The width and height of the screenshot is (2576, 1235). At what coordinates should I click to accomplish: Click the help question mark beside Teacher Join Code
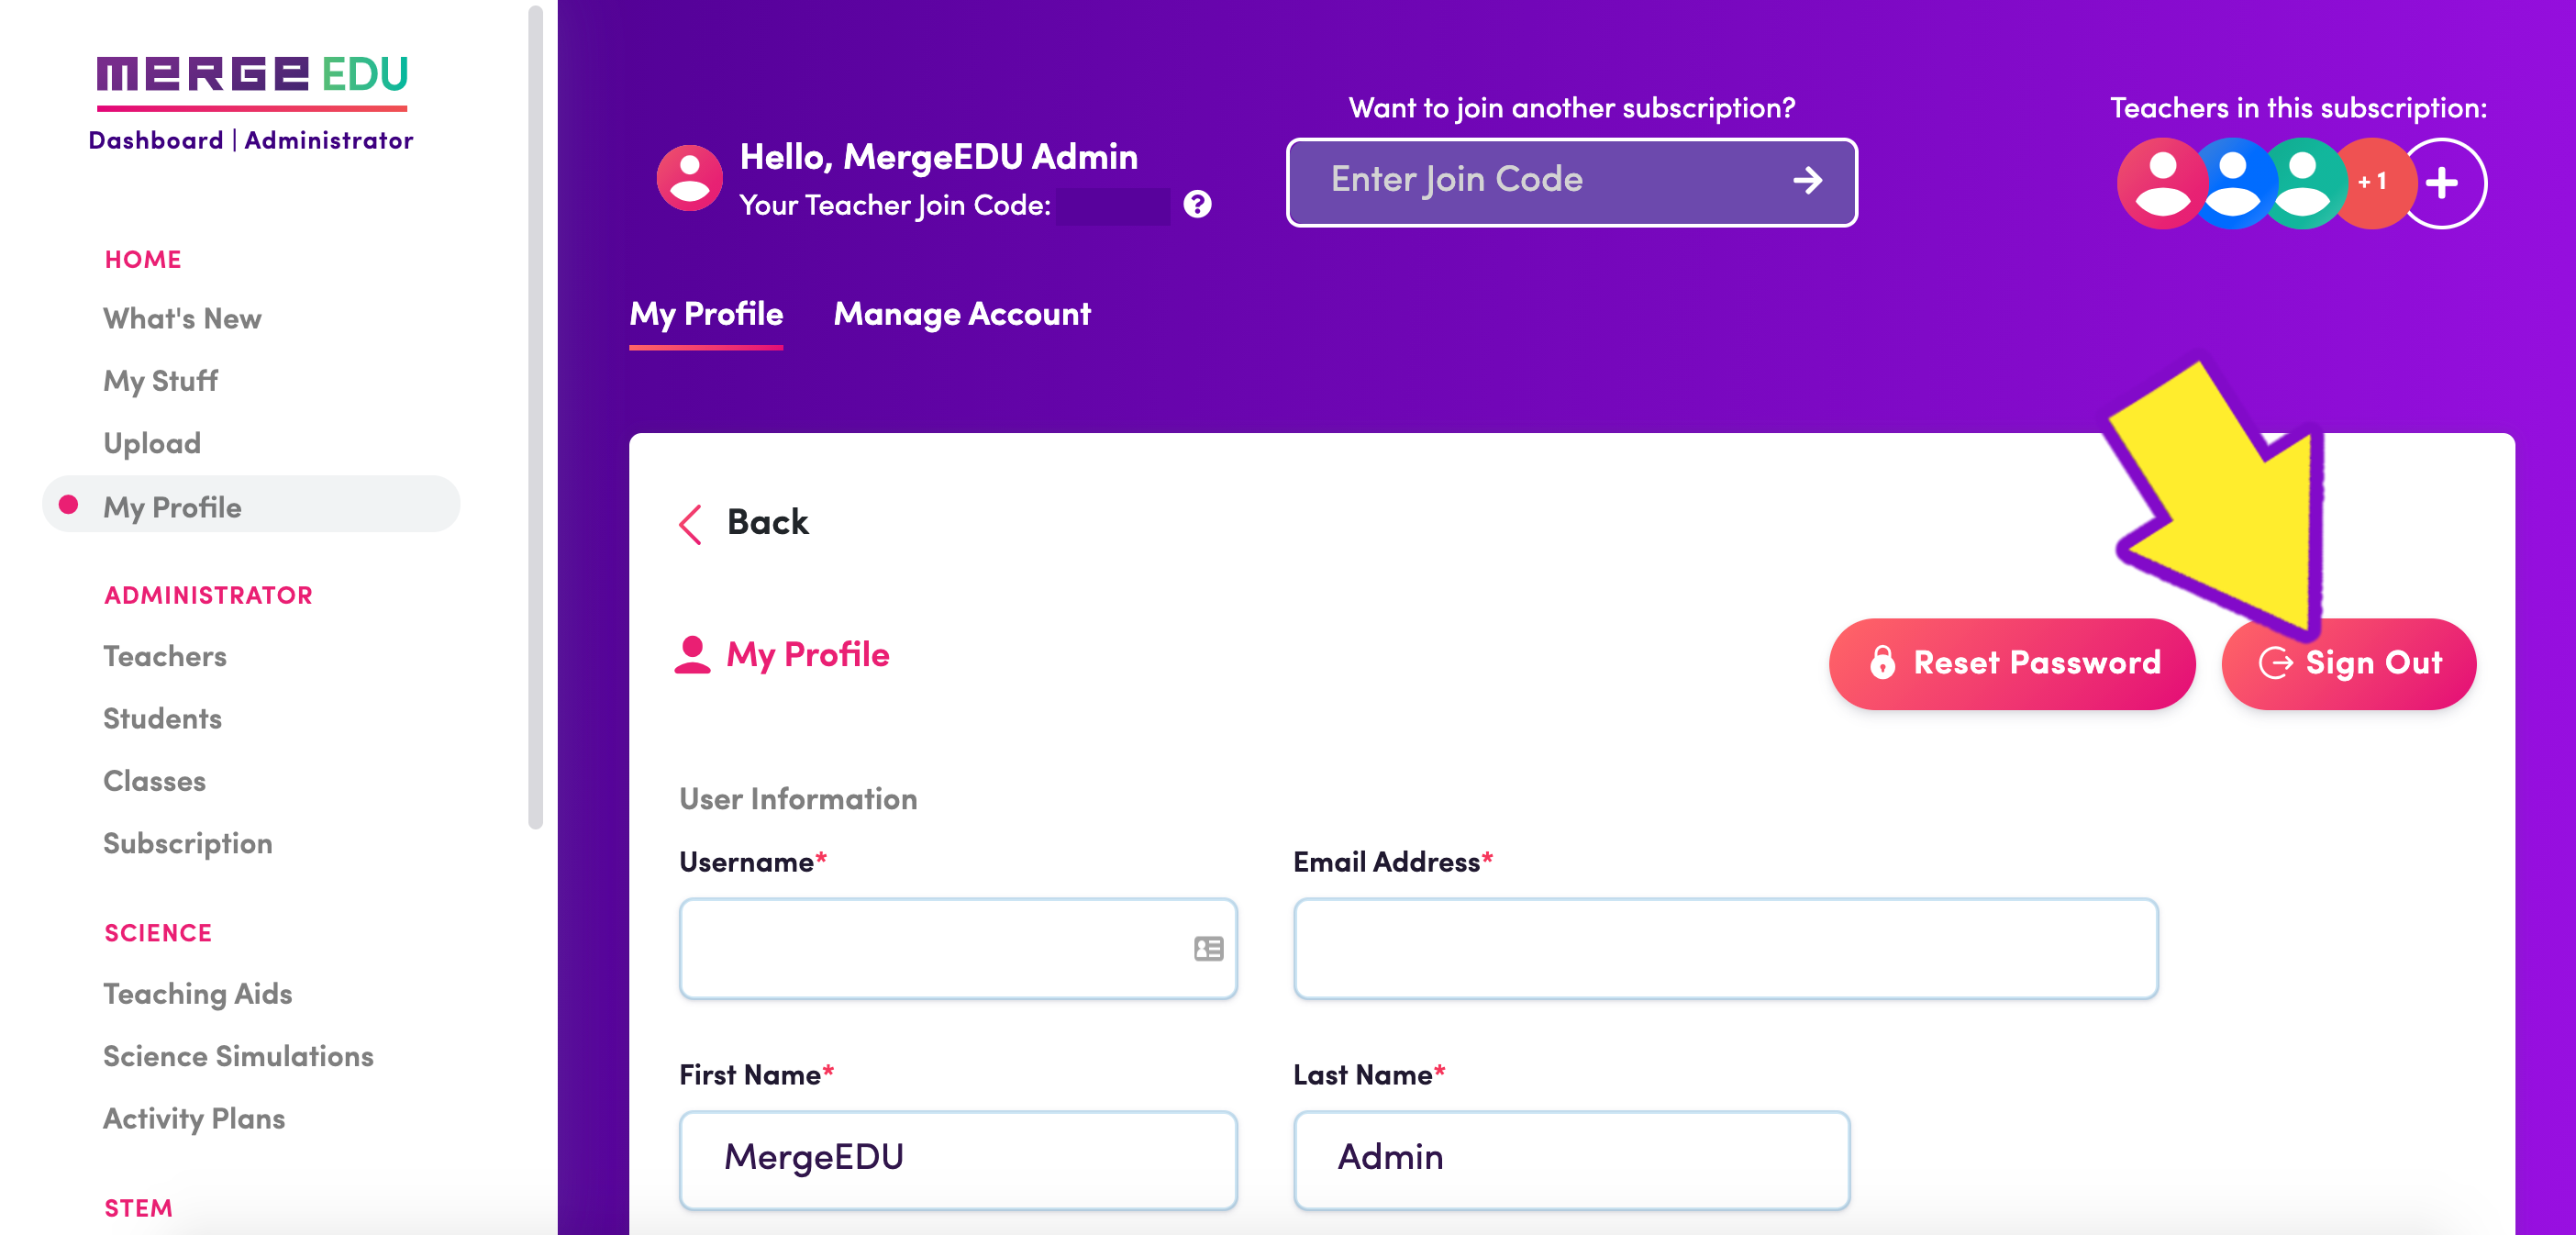click(x=1197, y=204)
